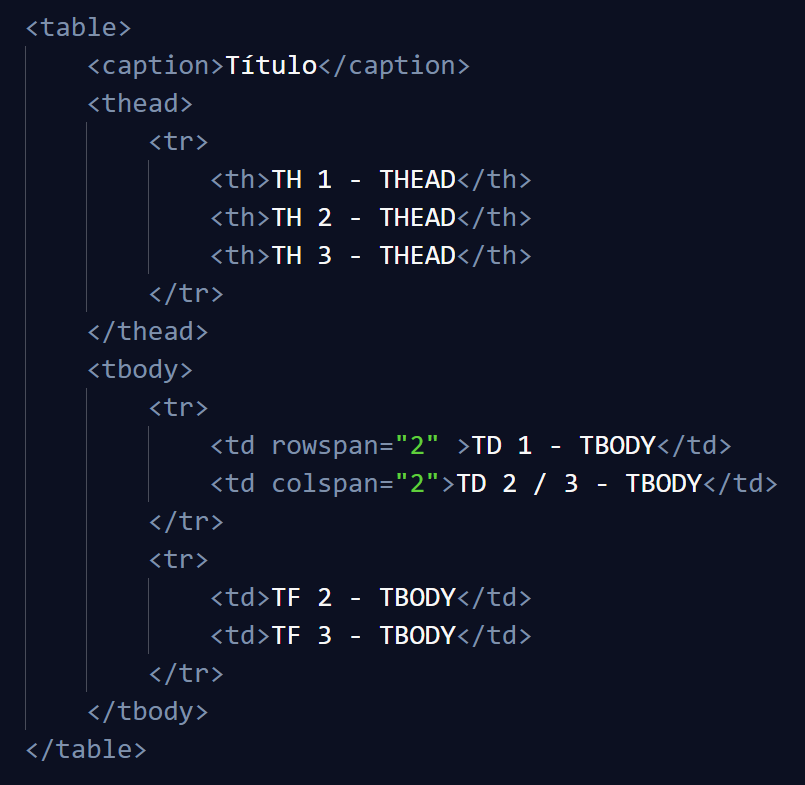Place cursor in Título caption text
The width and height of the screenshot is (805, 785).
[x=271, y=66]
